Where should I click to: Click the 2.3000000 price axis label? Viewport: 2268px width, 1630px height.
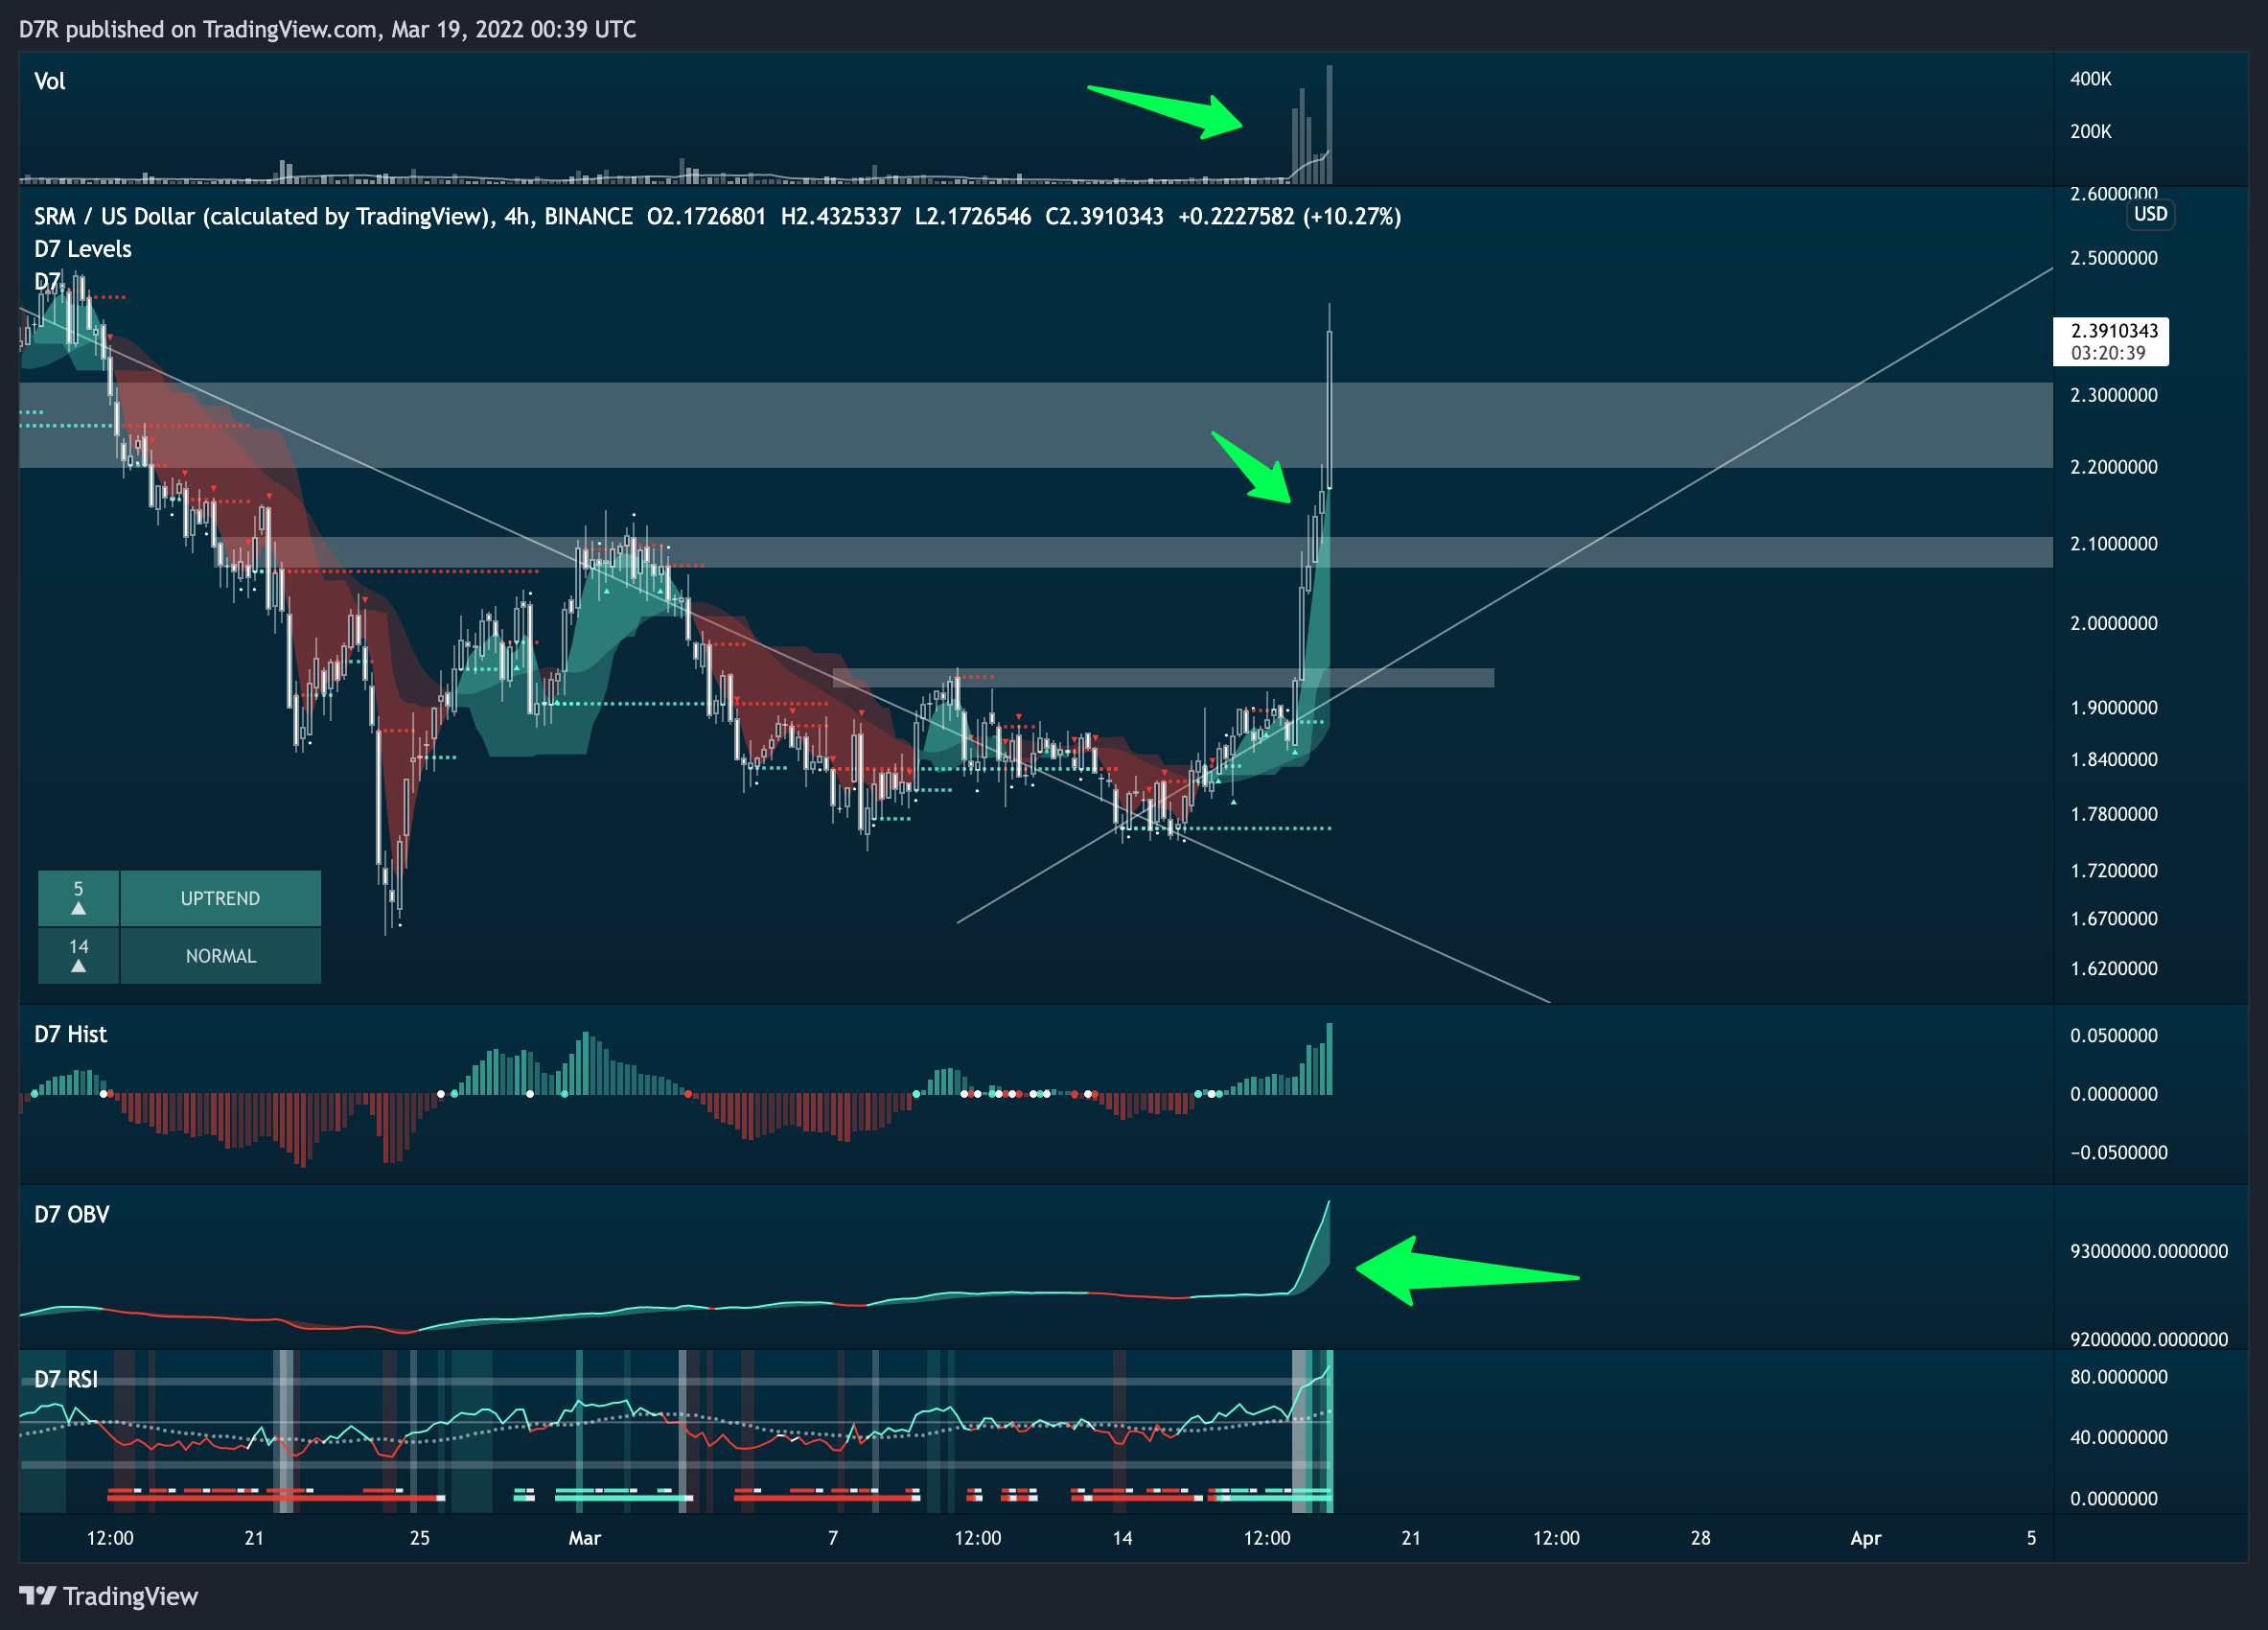(2113, 395)
